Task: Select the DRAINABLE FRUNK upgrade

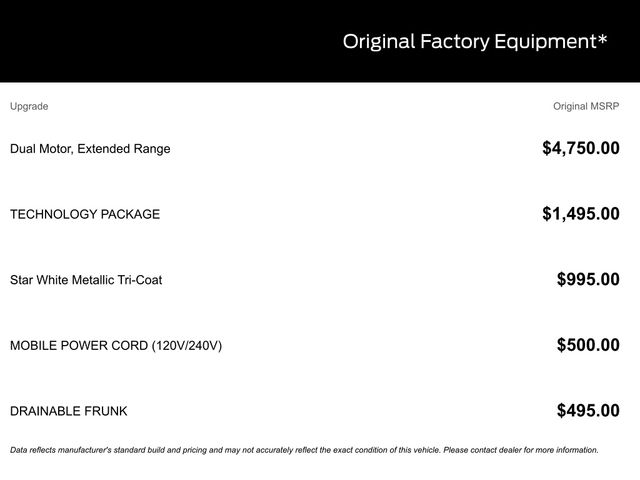Action: [69, 411]
